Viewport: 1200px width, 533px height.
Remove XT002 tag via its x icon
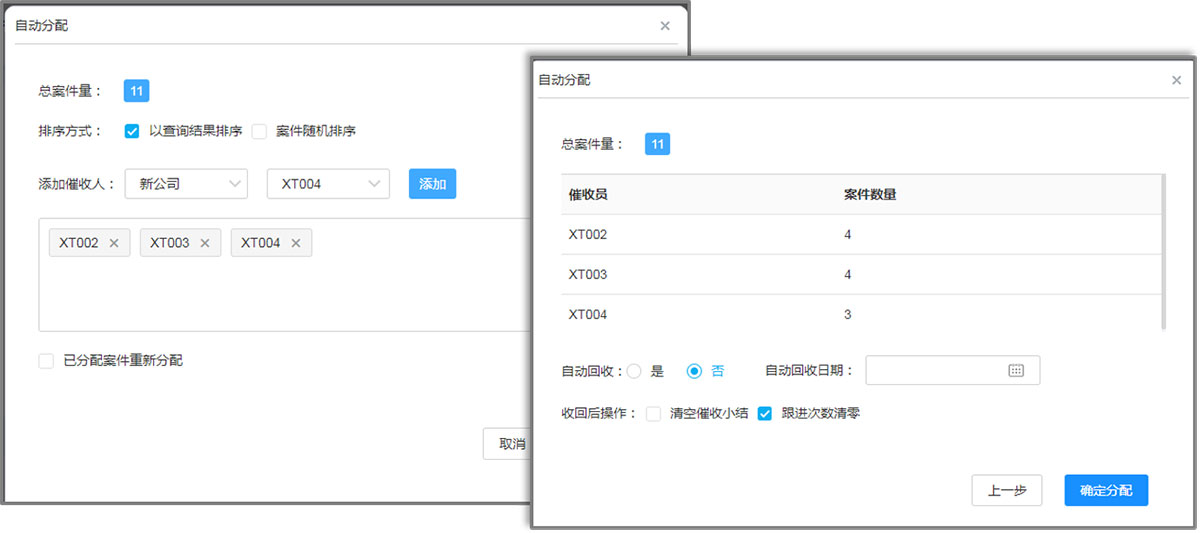tap(114, 243)
